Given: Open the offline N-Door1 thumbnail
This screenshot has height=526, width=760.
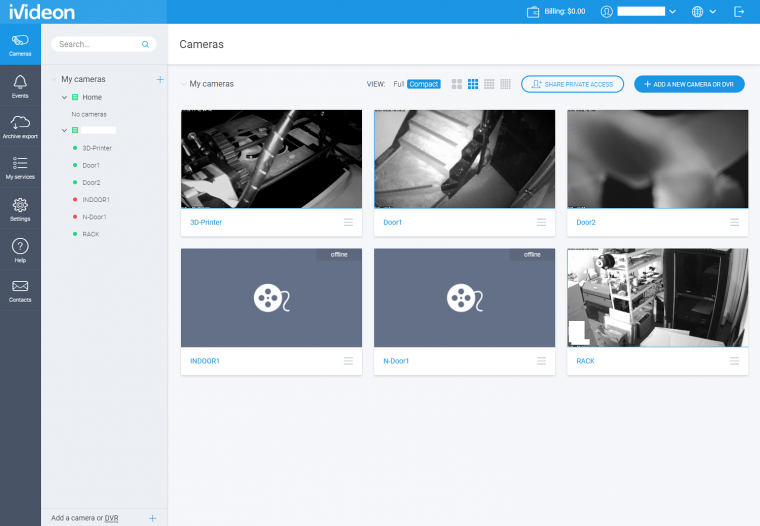Looking at the screenshot, I should (x=464, y=298).
